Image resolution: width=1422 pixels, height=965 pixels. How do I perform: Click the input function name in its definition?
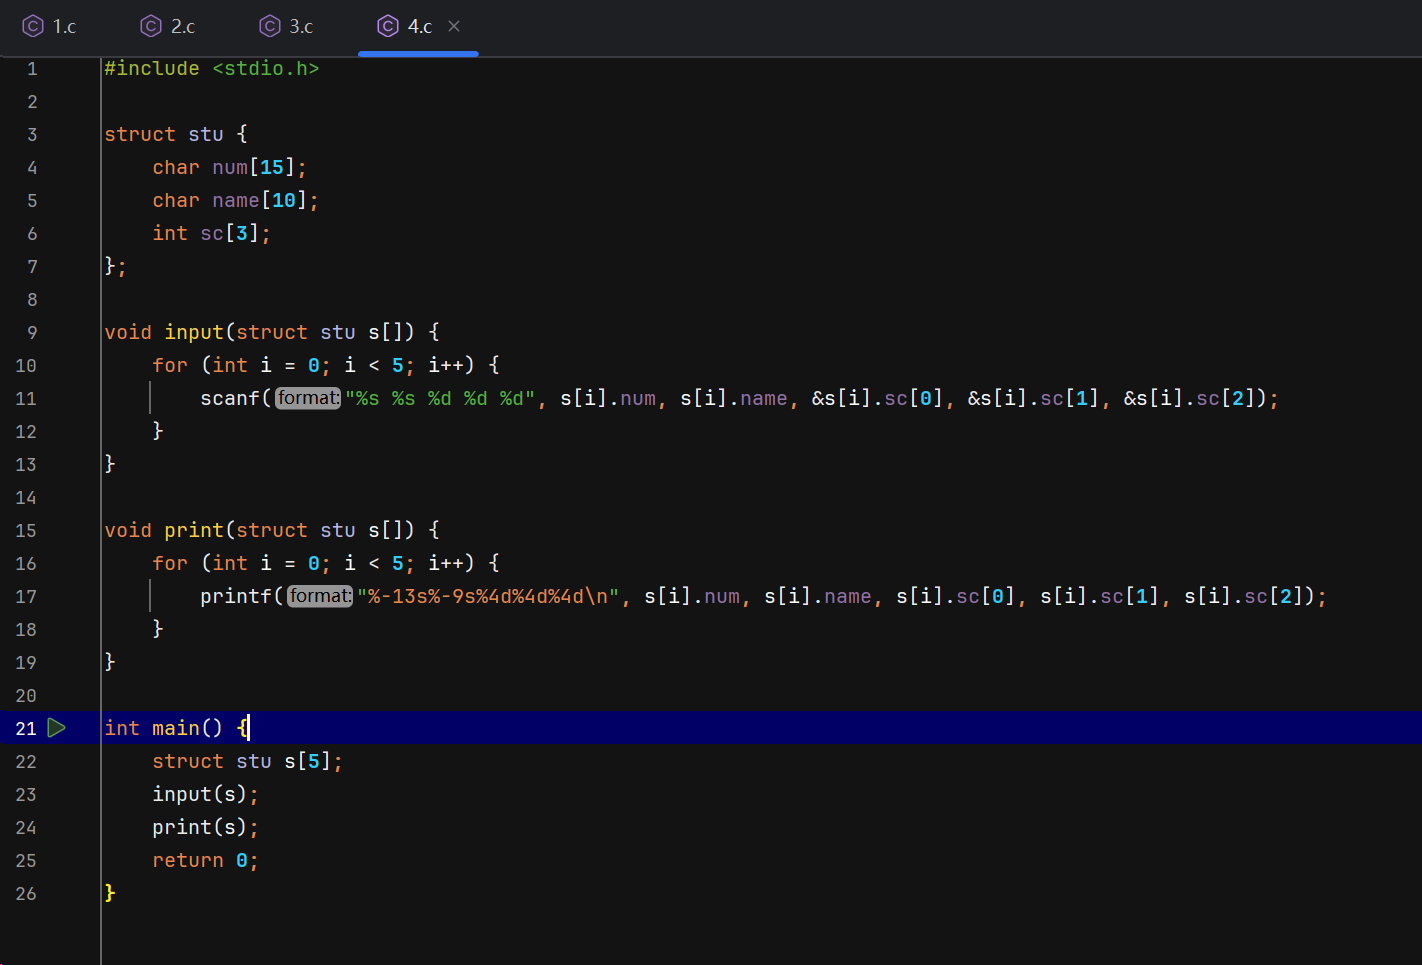tap(194, 332)
